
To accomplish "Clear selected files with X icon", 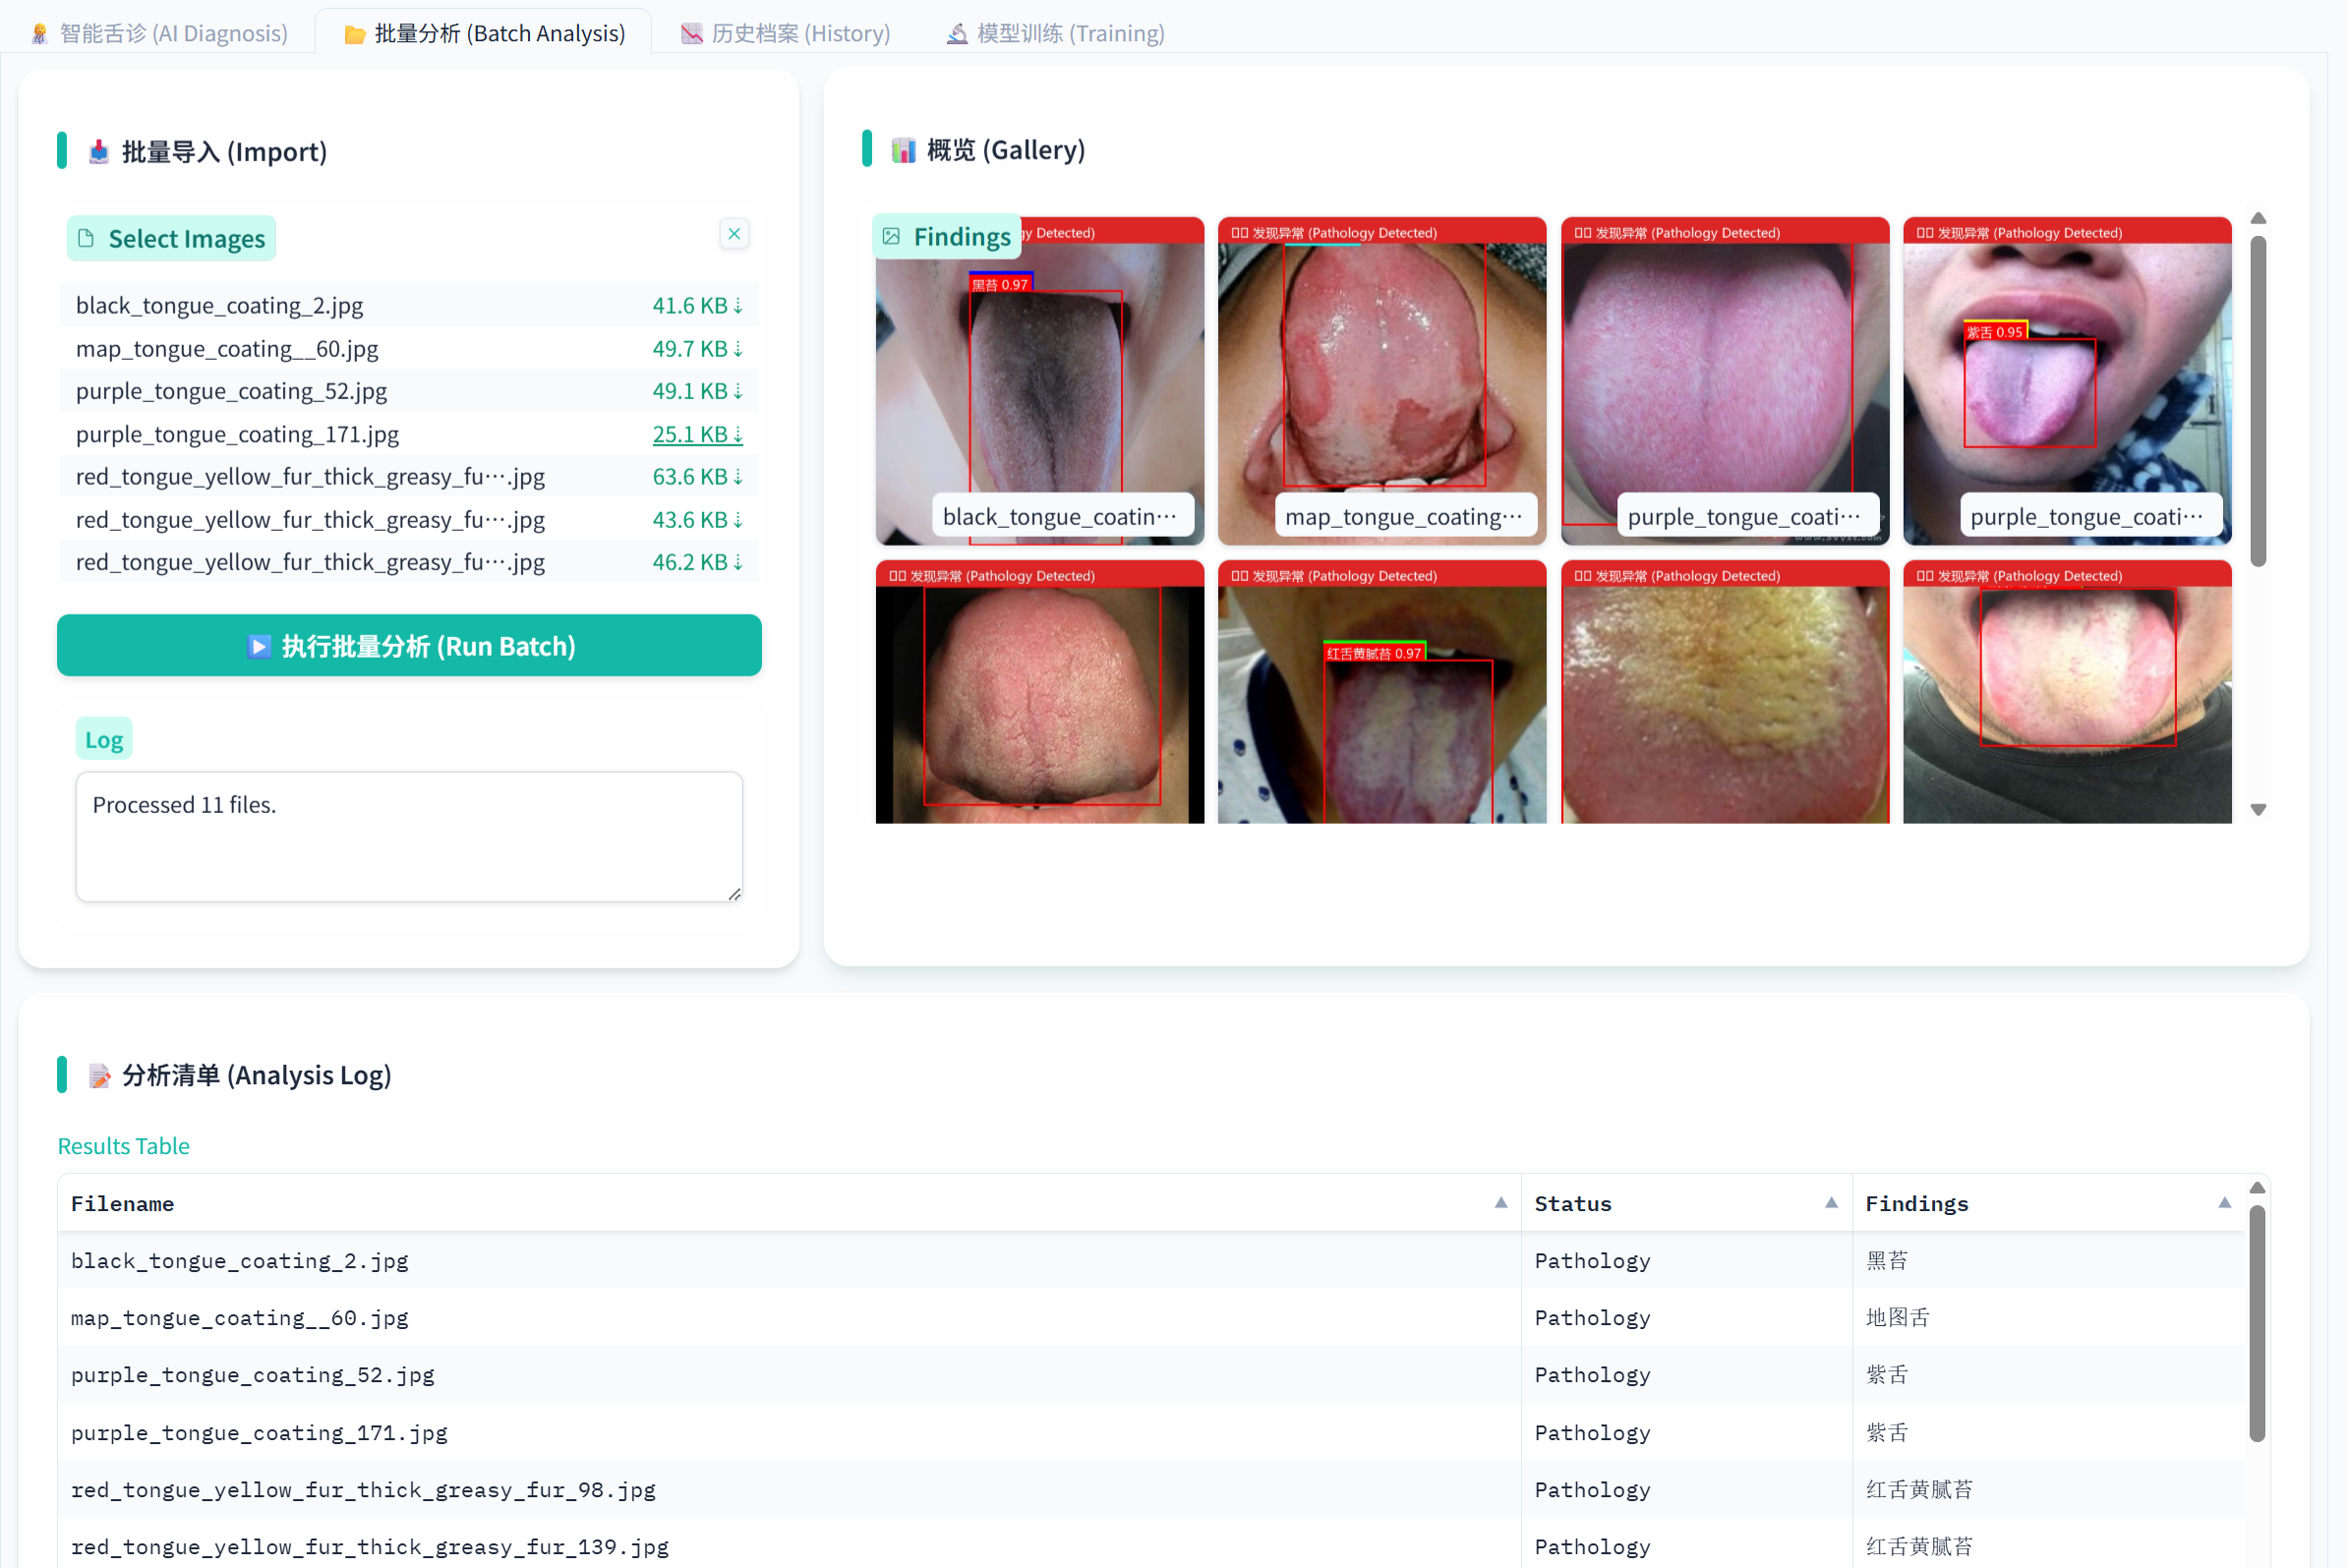I will (x=734, y=234).
